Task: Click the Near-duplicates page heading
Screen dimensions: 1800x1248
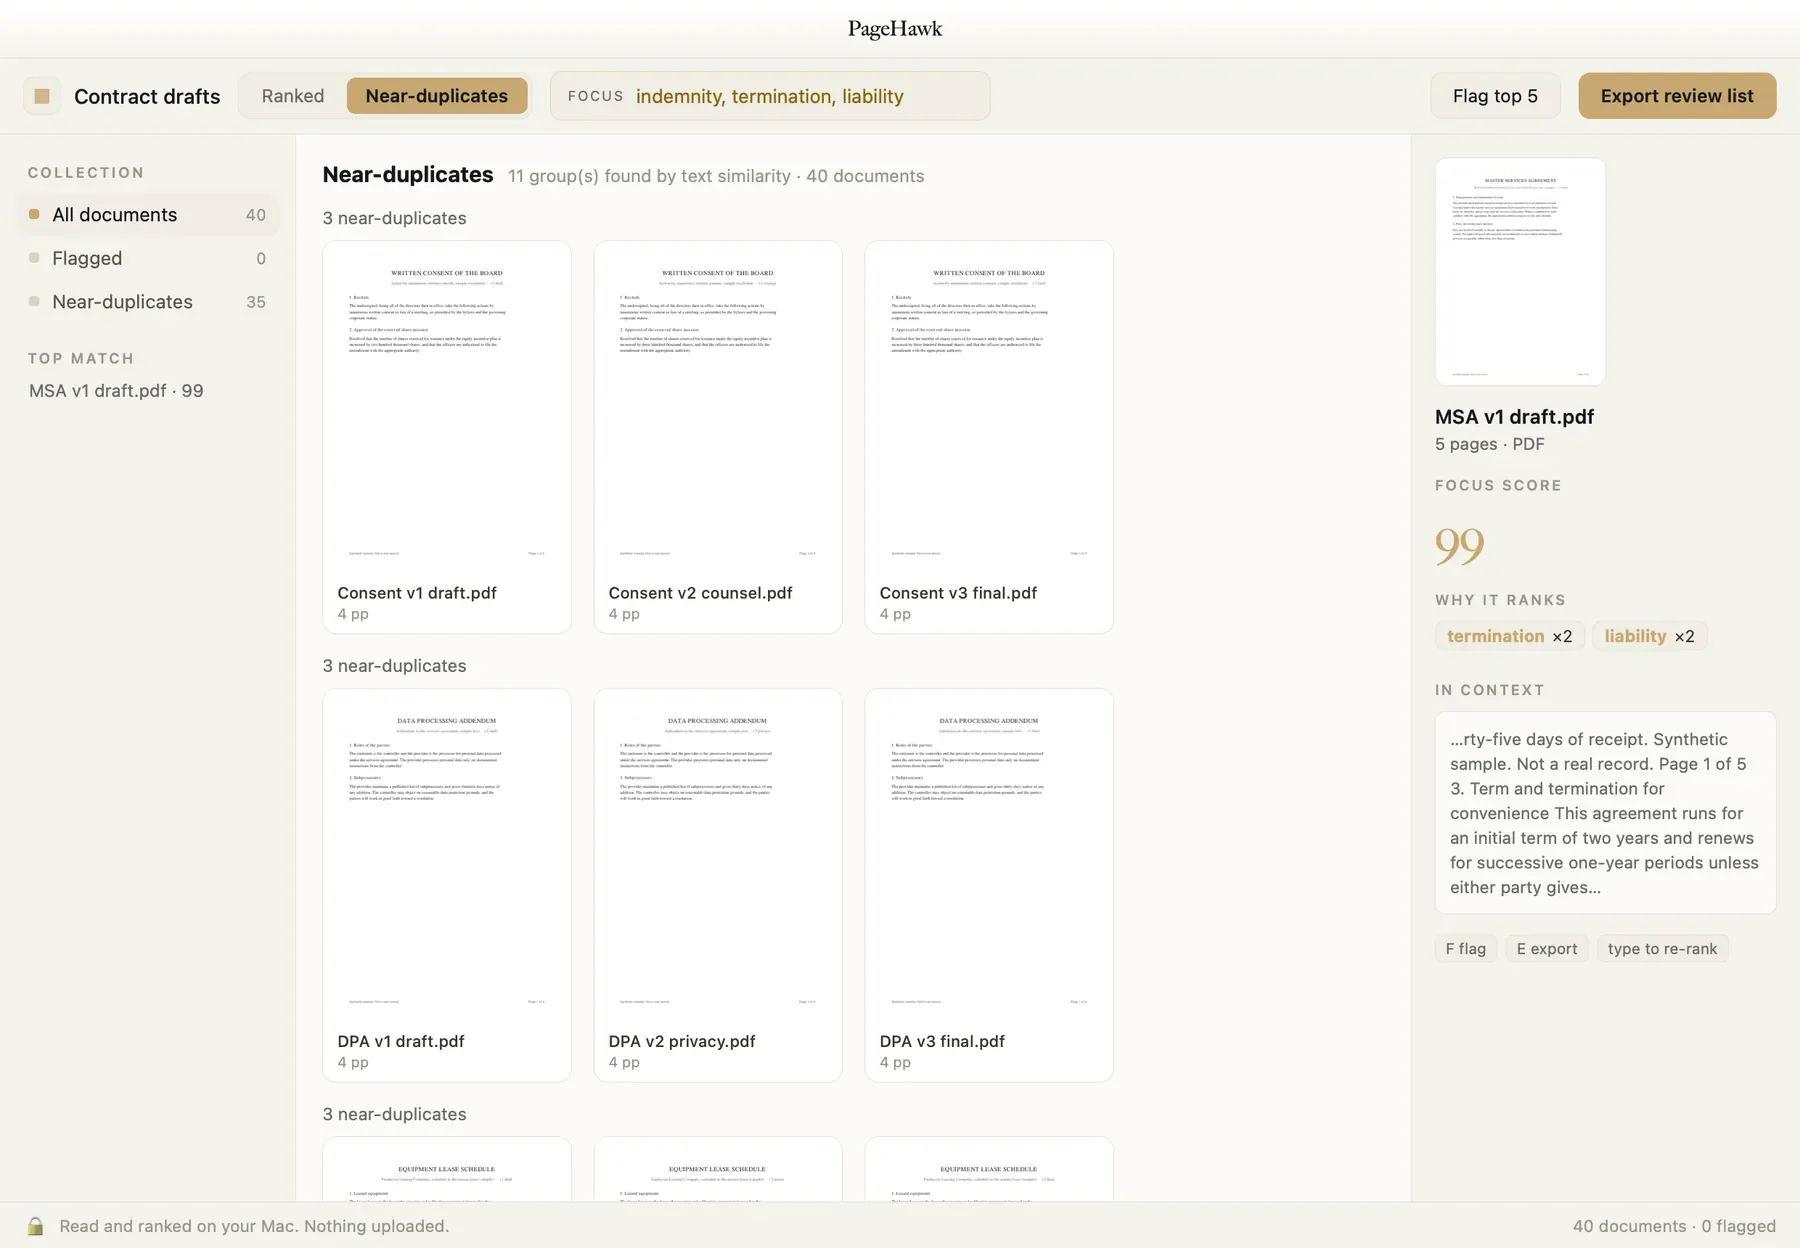Action: point(408,175)
